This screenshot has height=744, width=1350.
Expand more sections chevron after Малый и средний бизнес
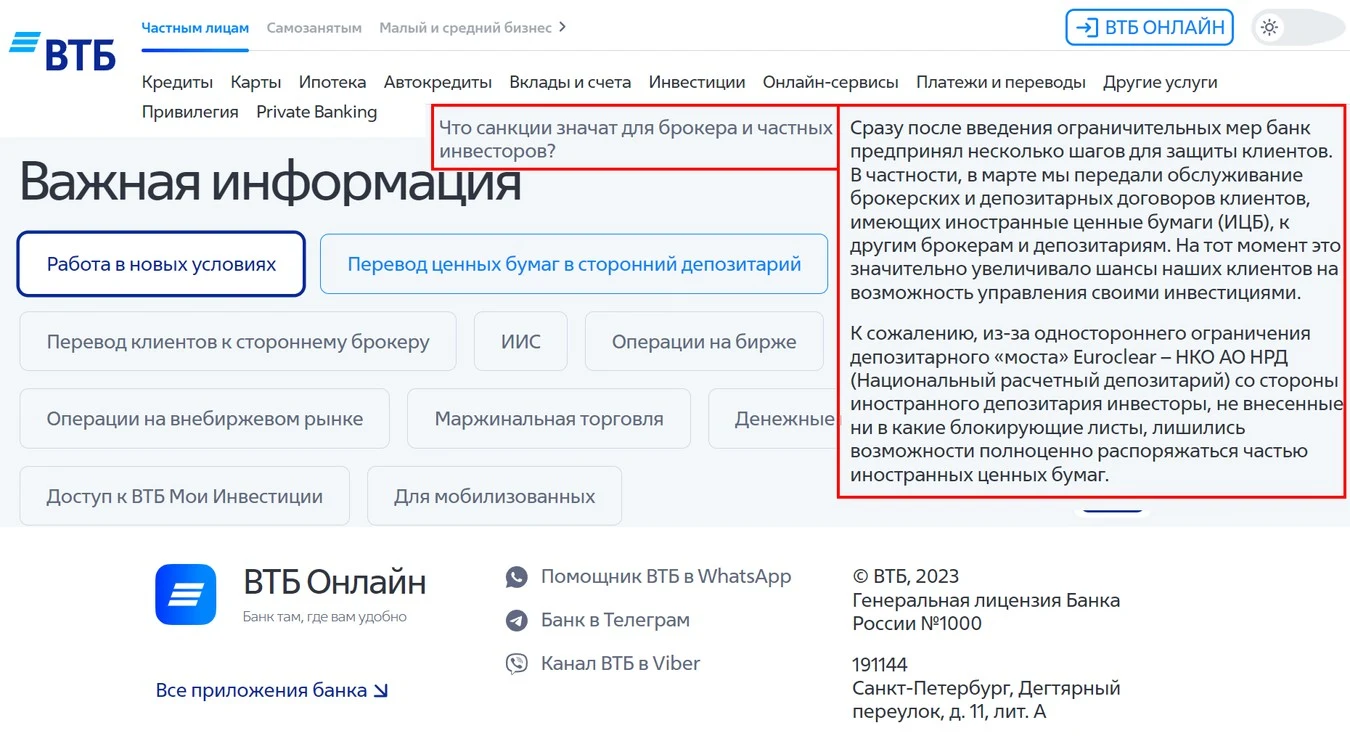[563, 27]
